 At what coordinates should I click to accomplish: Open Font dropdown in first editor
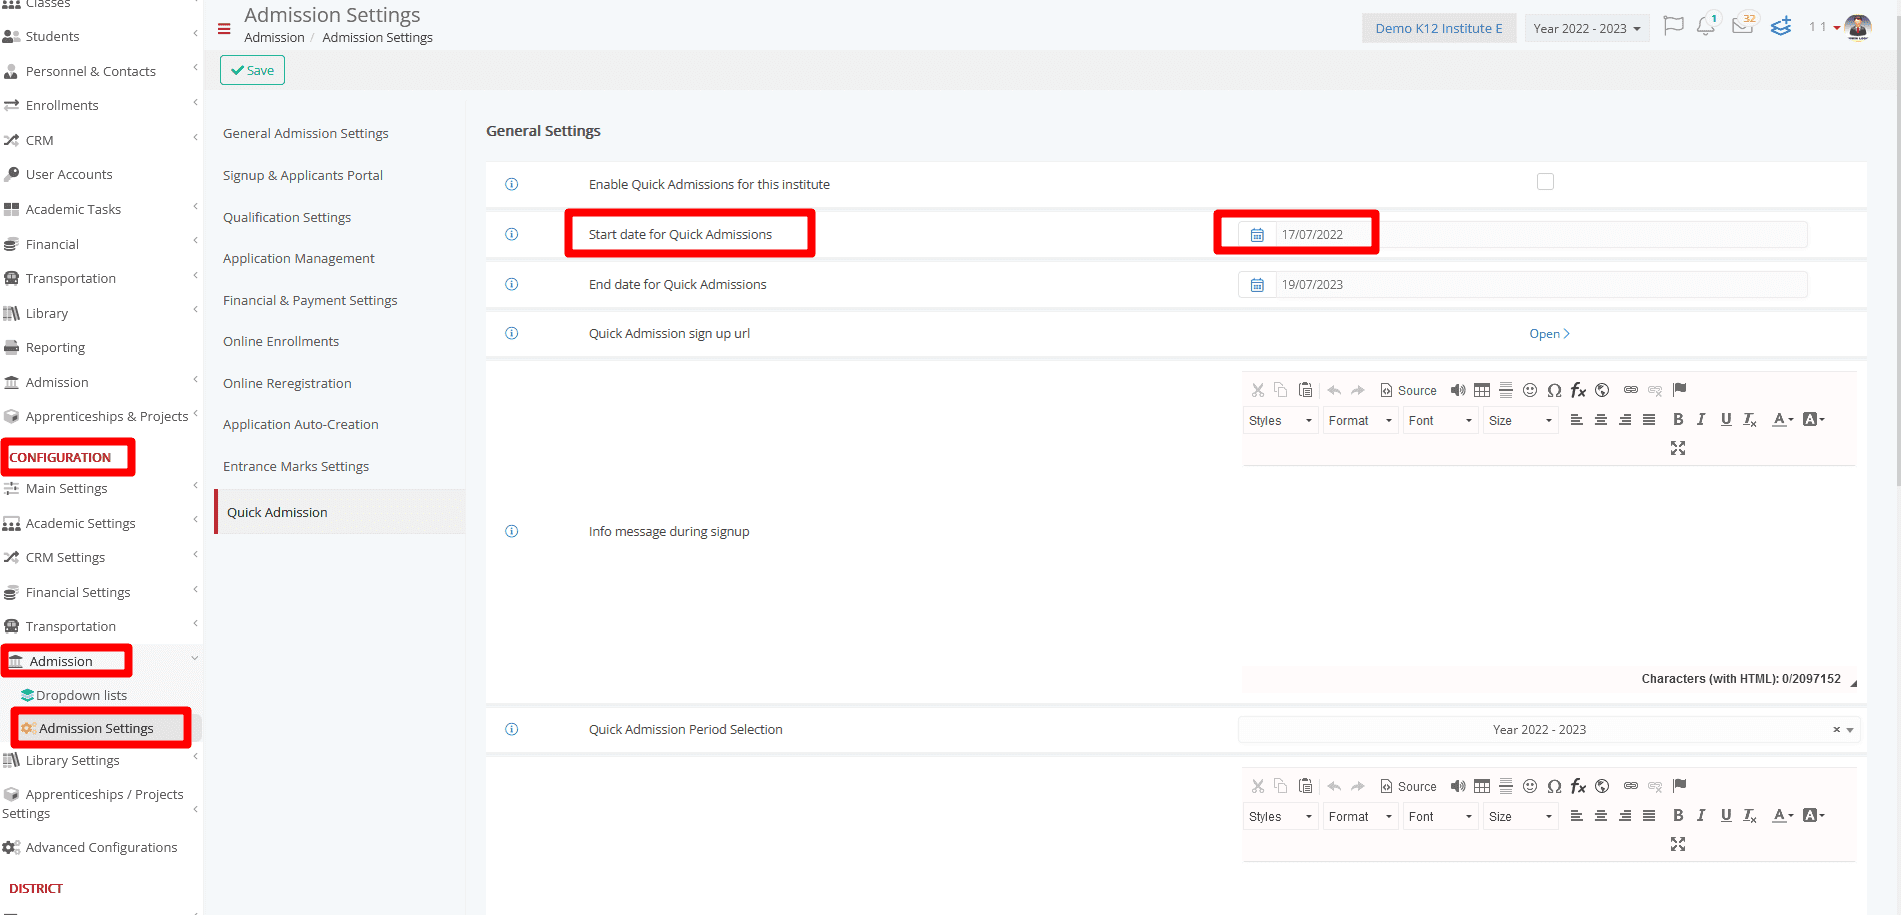tap(1441, 420)
